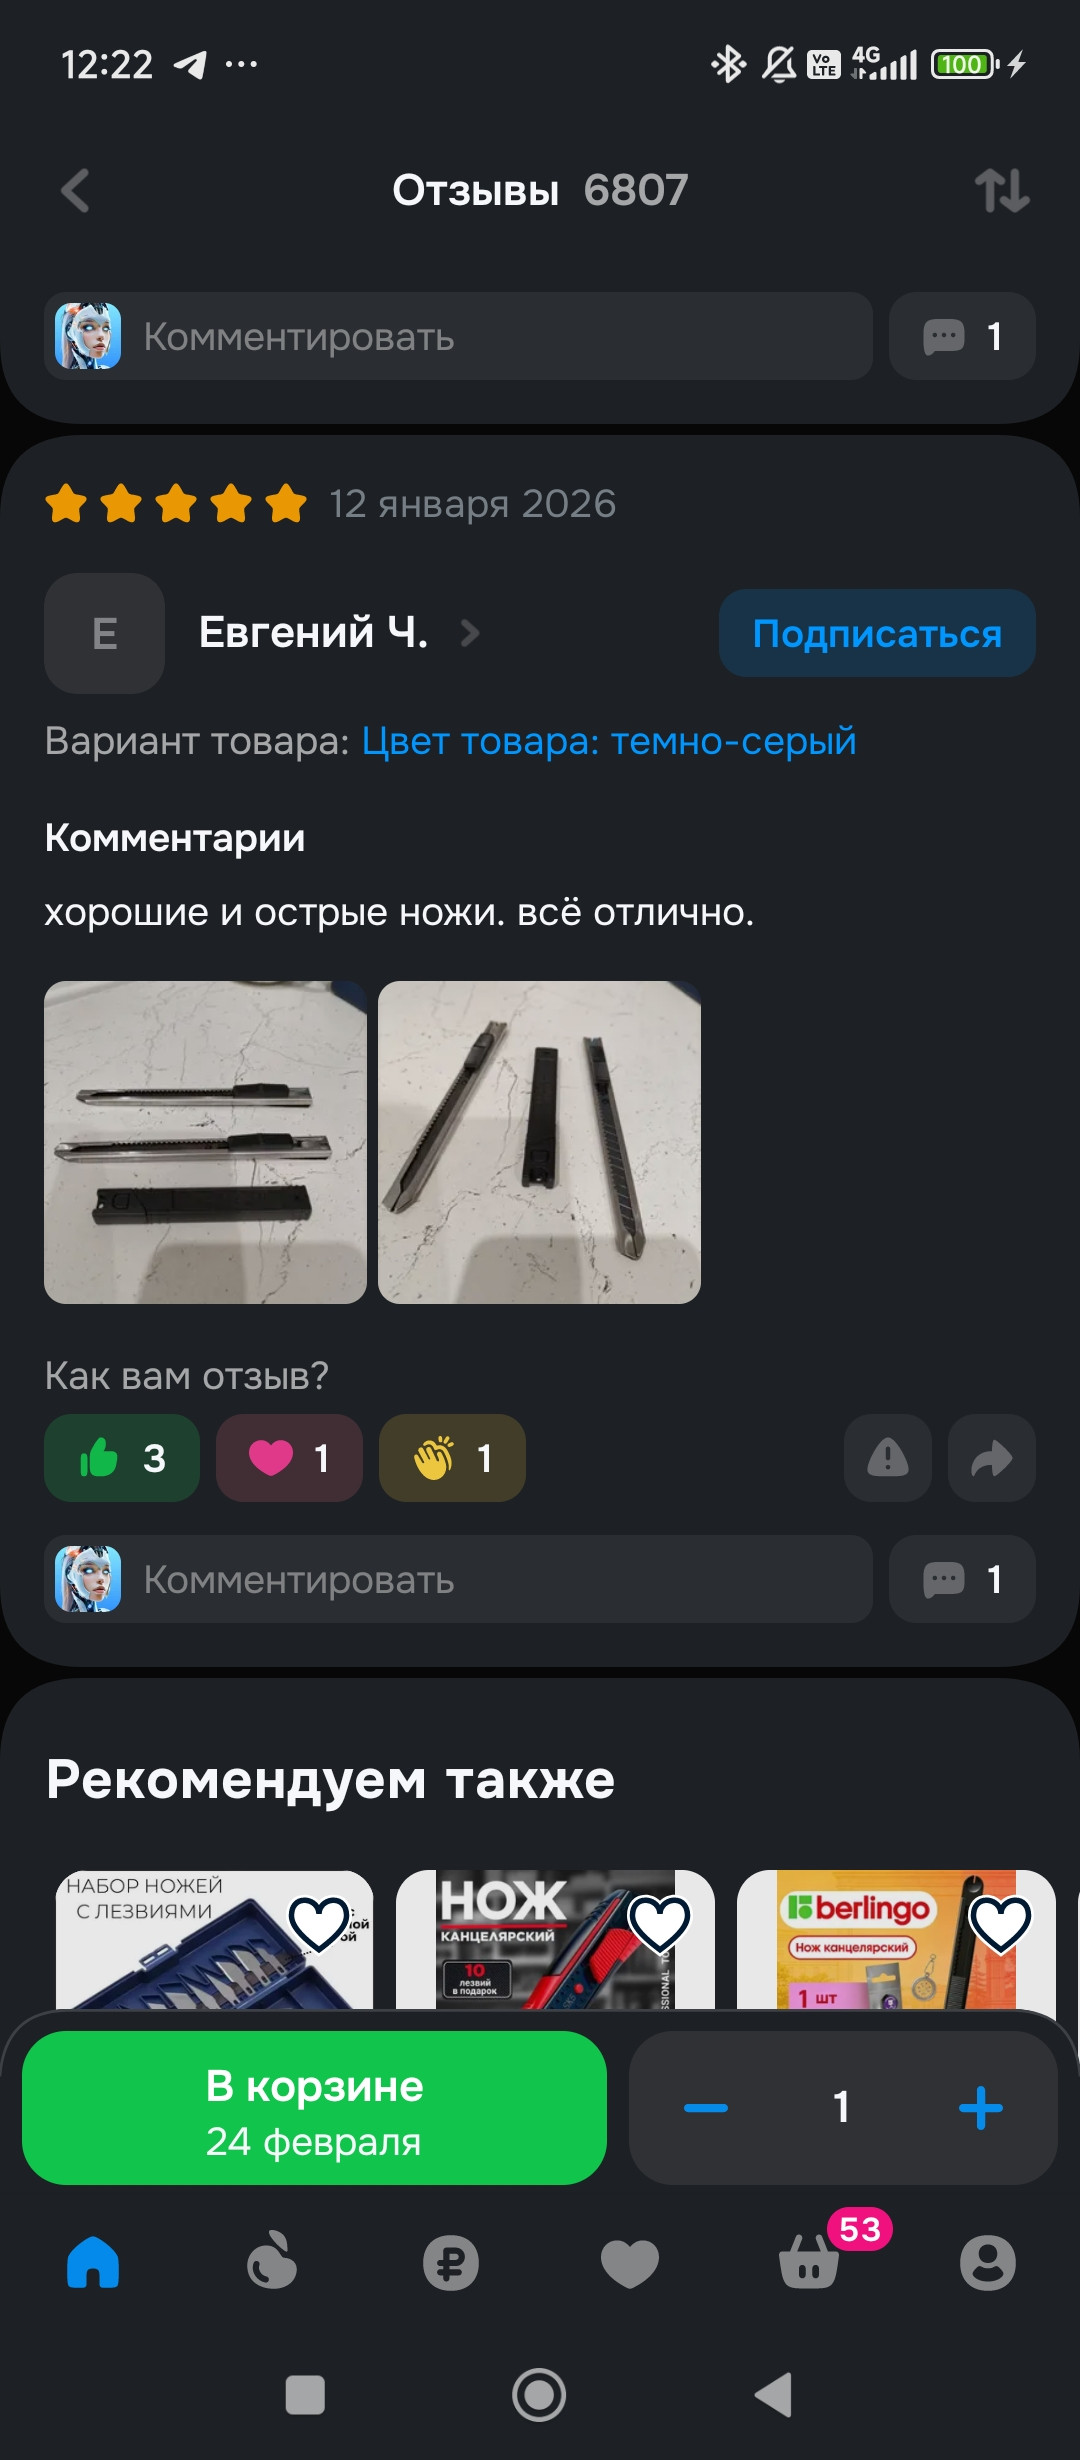
Task: Open the profile icon in bottom navigation
Action: click(988, 2262)
